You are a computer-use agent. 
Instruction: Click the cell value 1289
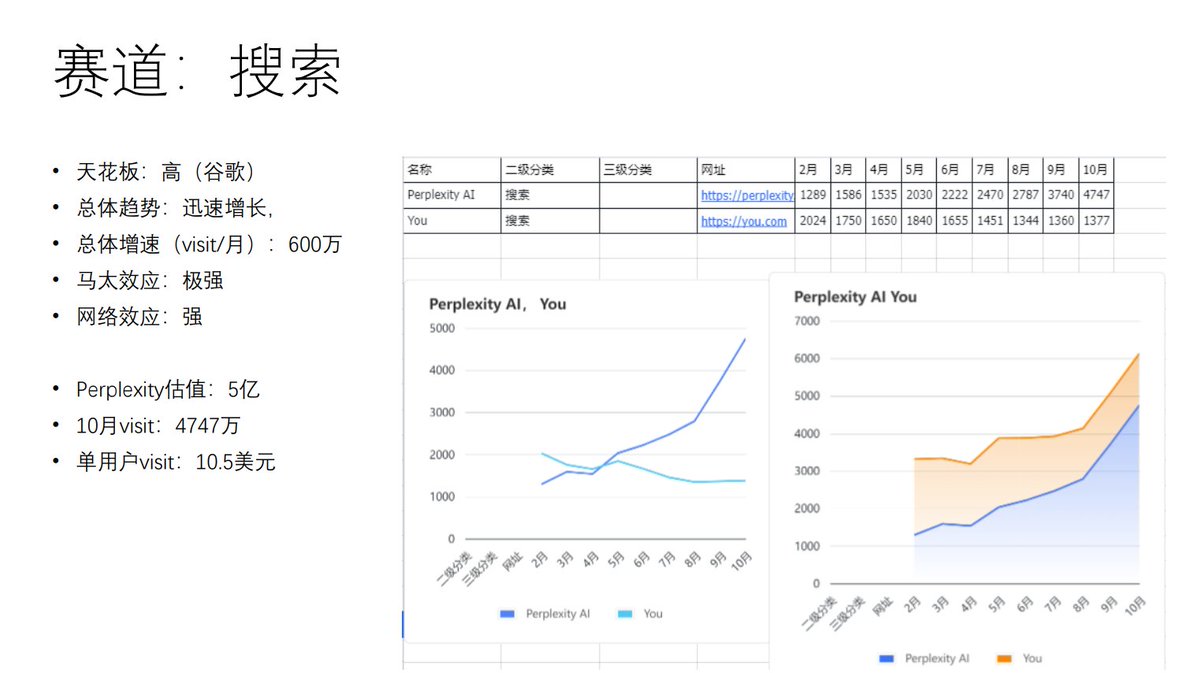pos(813,195)
